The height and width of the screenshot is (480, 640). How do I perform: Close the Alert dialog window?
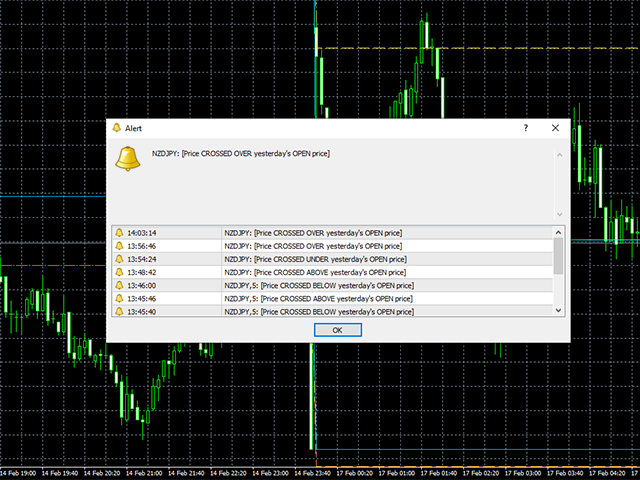pyautogui.click(x=555, y=128)
